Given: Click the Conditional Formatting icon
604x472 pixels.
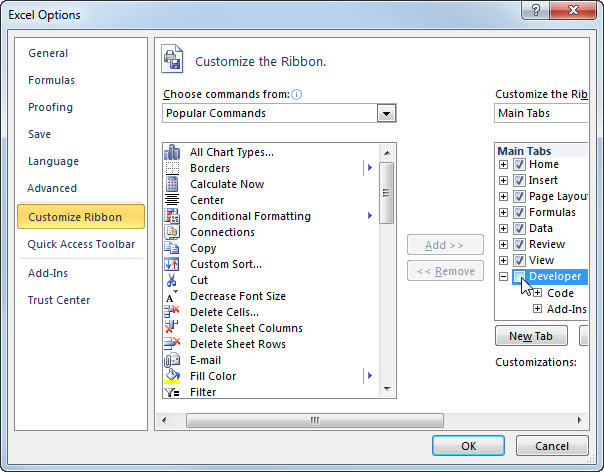Looking at the screenshot, I should click(172, 216).
